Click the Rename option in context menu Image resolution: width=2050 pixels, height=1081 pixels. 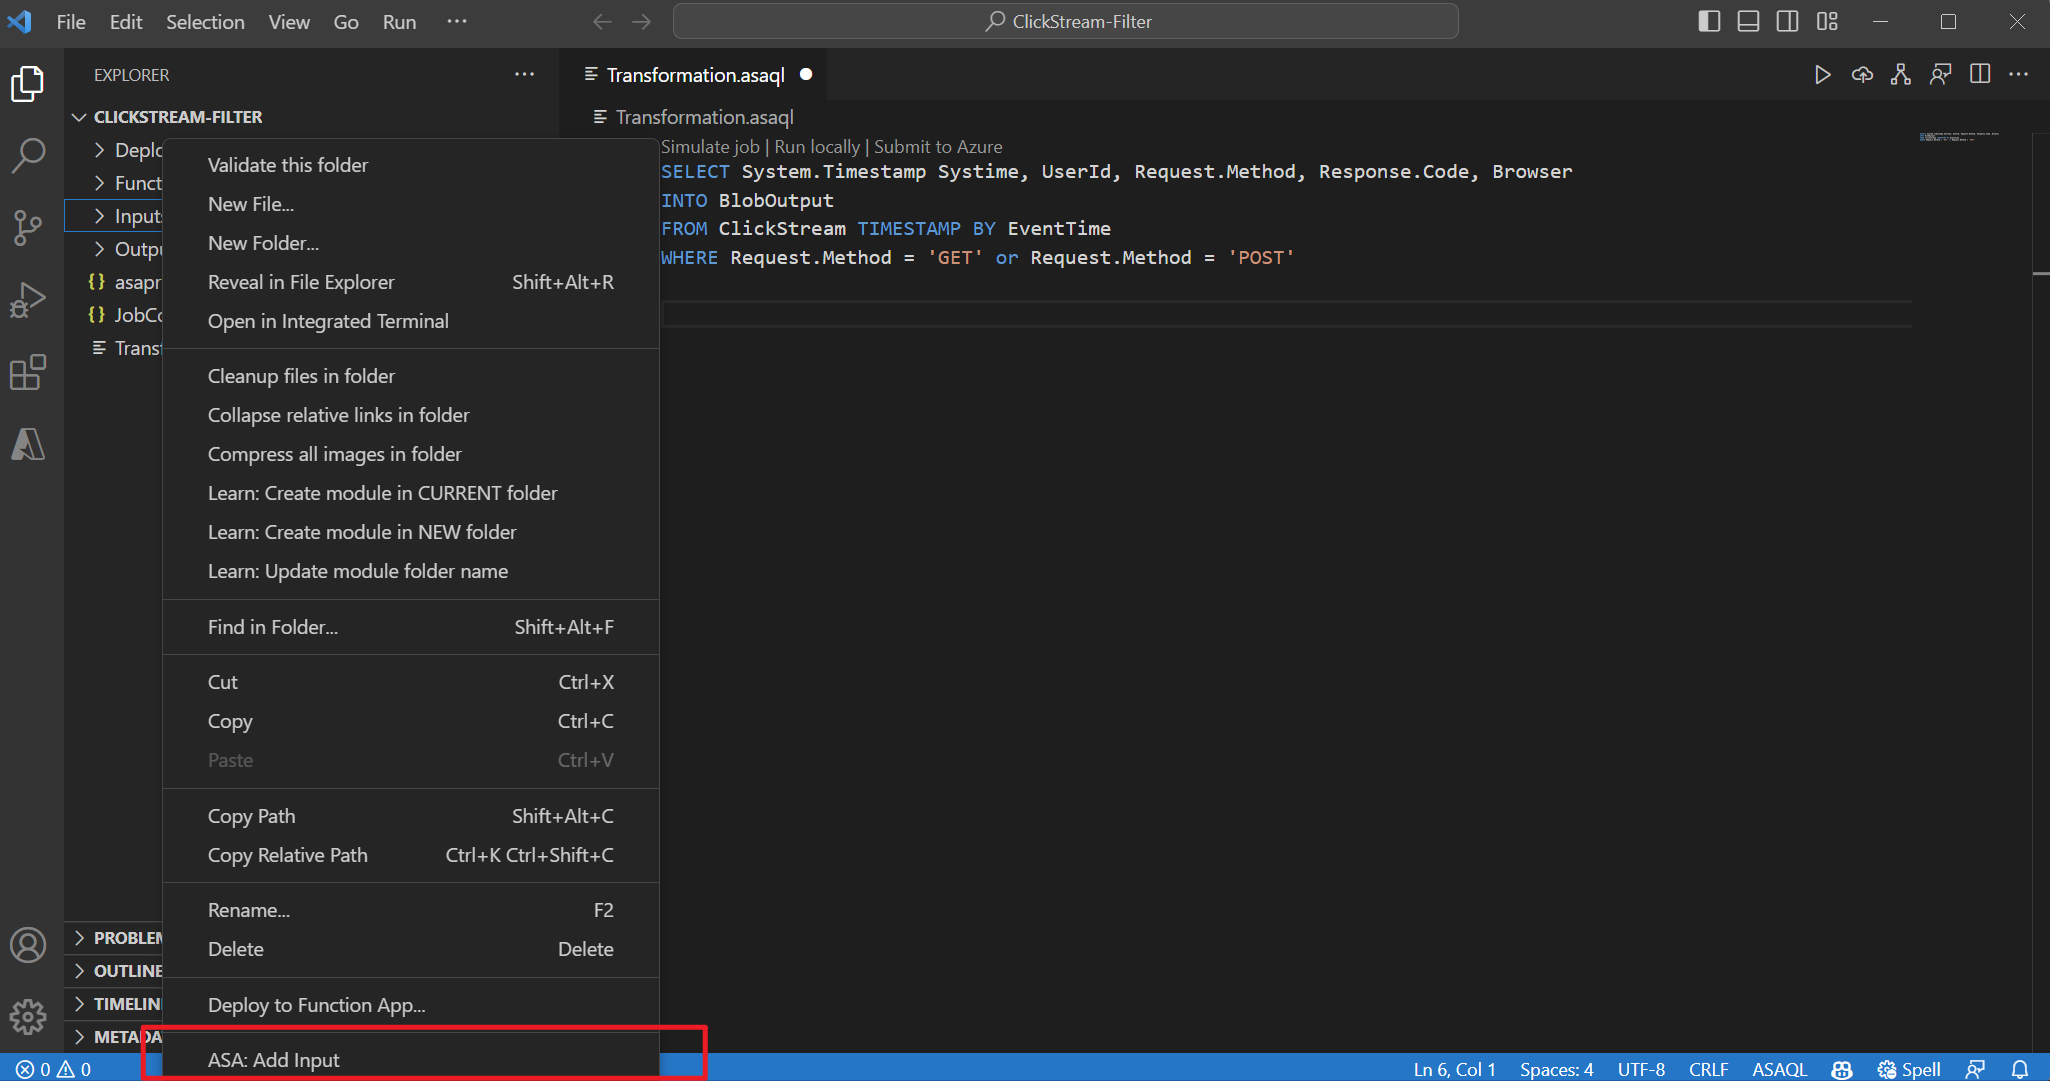pos(247,909)
